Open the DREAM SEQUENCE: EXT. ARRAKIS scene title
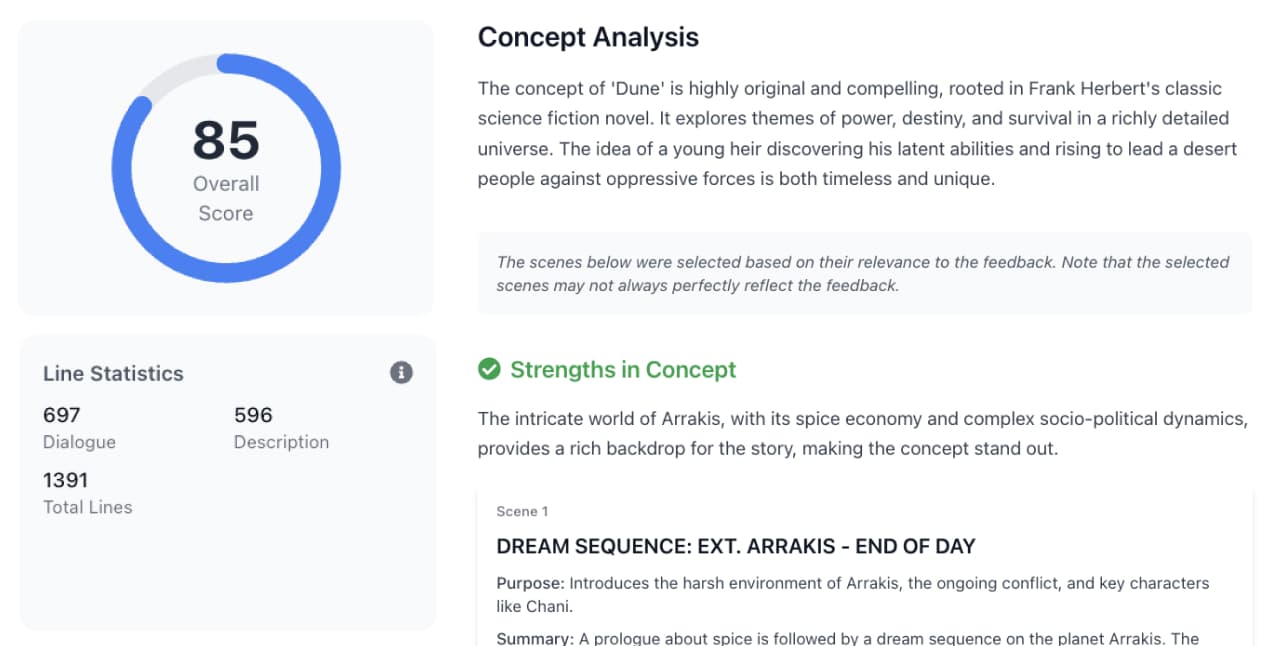 [x=736, y=547]
